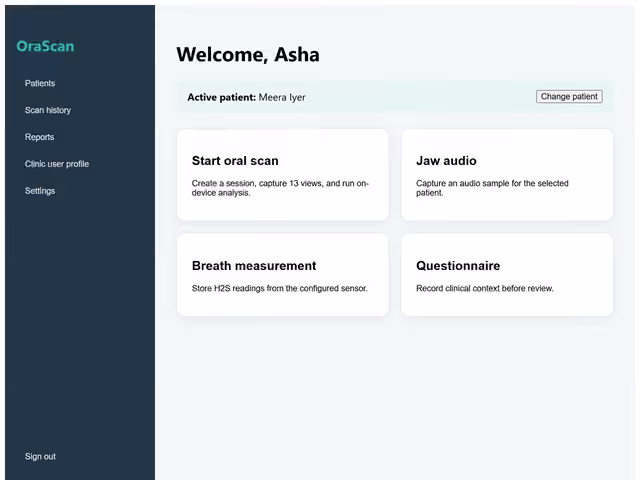640x480 pixels.
Task: Open the Jaw audio card
Action: 507,175
